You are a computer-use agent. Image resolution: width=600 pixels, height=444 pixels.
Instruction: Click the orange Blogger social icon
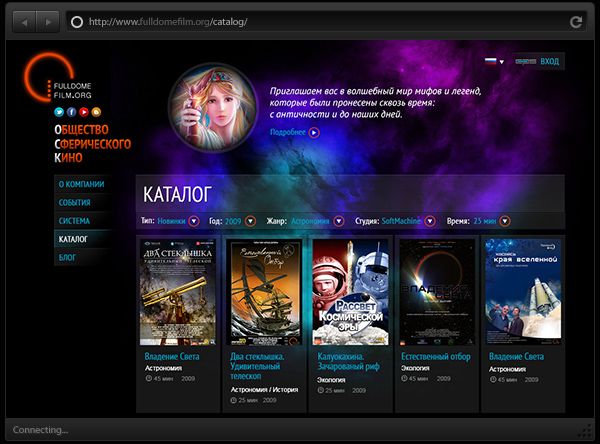(96, 112)
